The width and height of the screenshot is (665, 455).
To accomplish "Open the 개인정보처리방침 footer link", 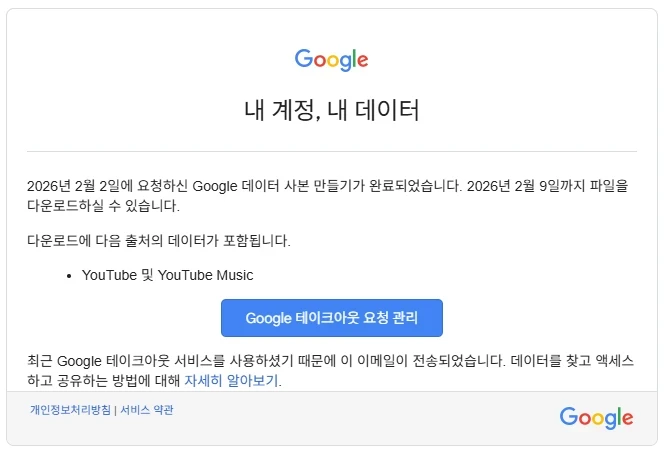I will pyautogui.click(x=70, y=410).
